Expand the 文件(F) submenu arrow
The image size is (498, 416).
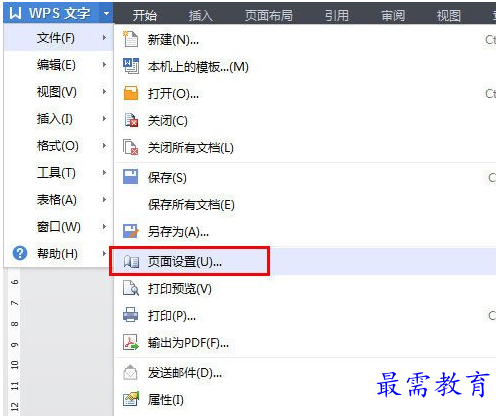[x=104, y=38]
